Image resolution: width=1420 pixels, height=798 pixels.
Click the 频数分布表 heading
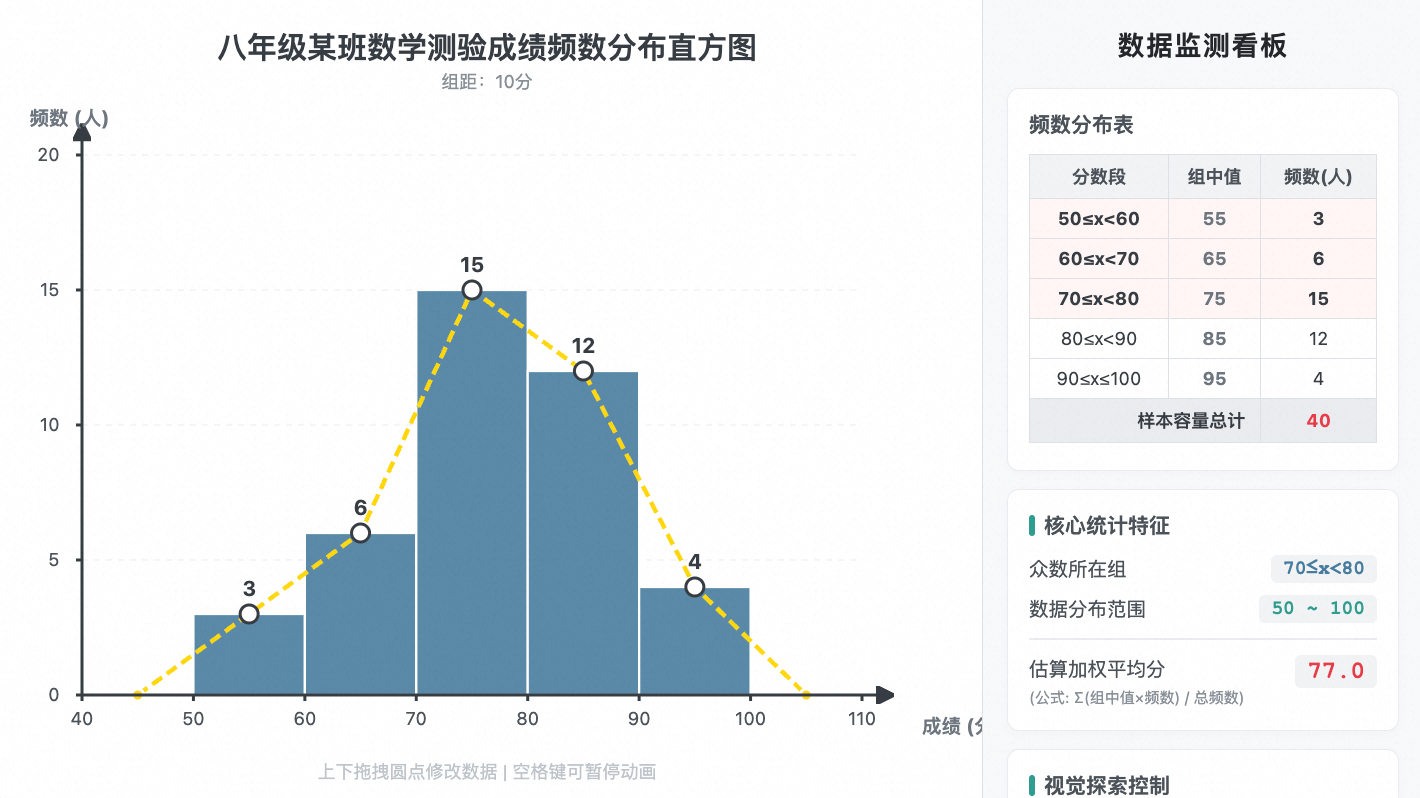[x=1081, y=125]
